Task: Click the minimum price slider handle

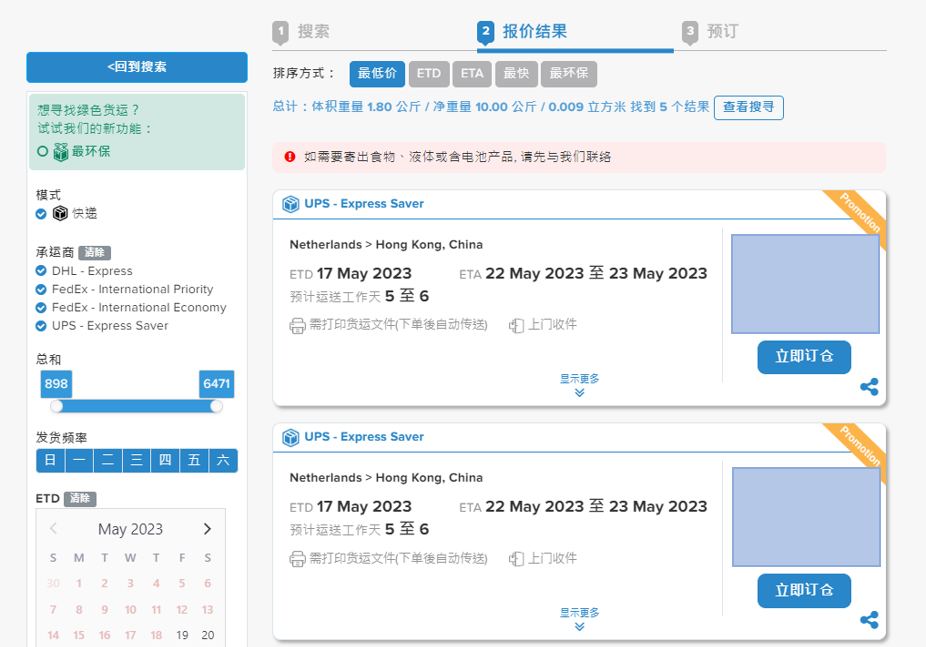Action: pyautogui.click(x=57, y=406)
